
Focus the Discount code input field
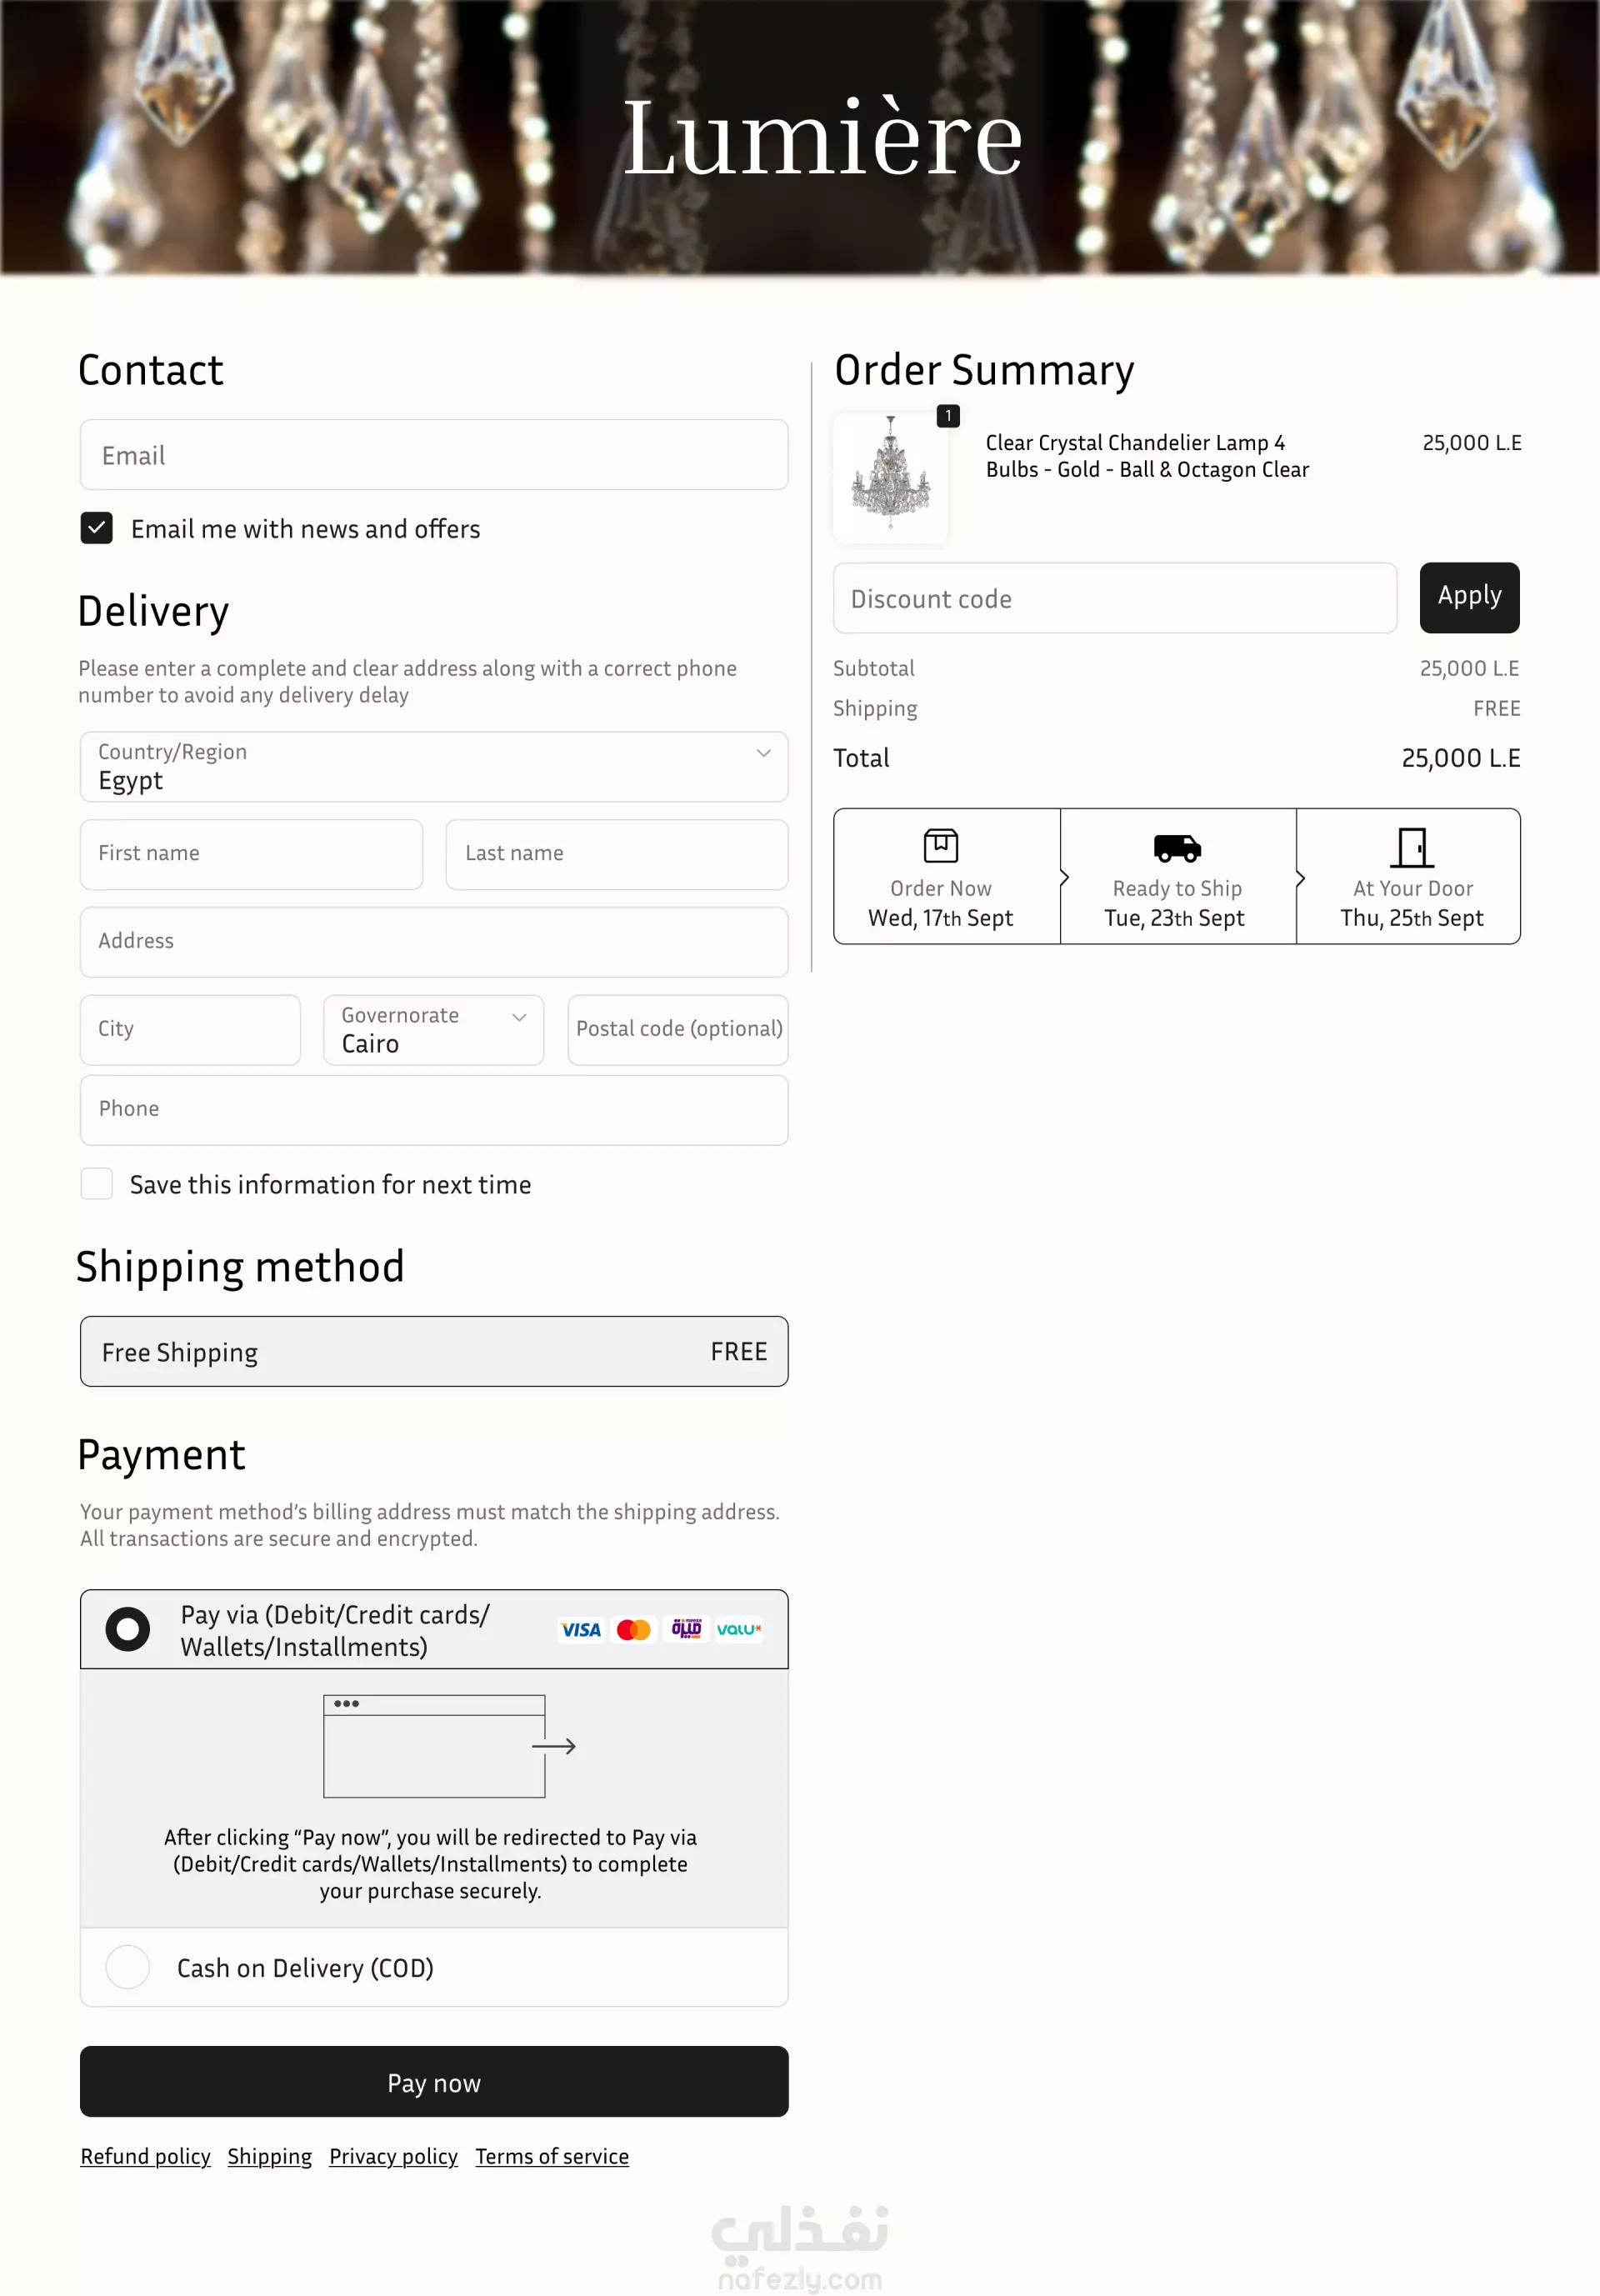[x=1115, y=598]
